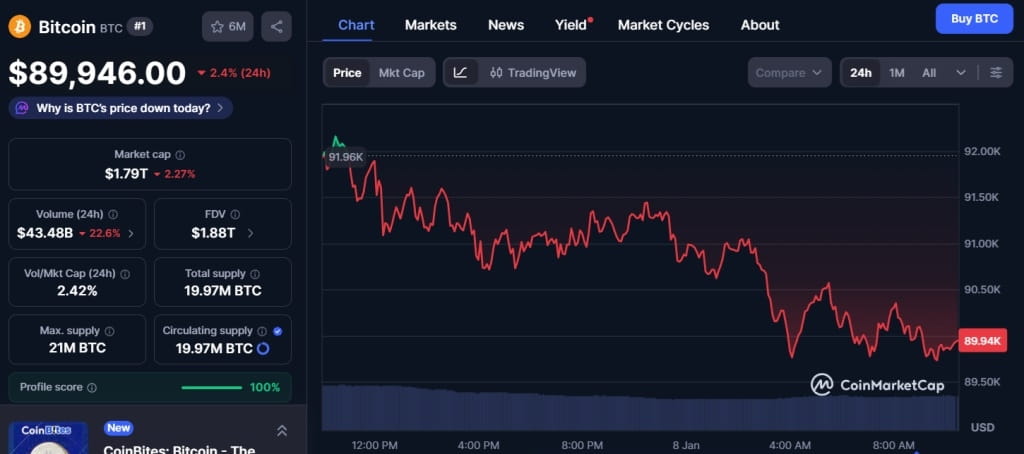
Task: Click the Bitcoin logo icon
Action: [20, 27]
